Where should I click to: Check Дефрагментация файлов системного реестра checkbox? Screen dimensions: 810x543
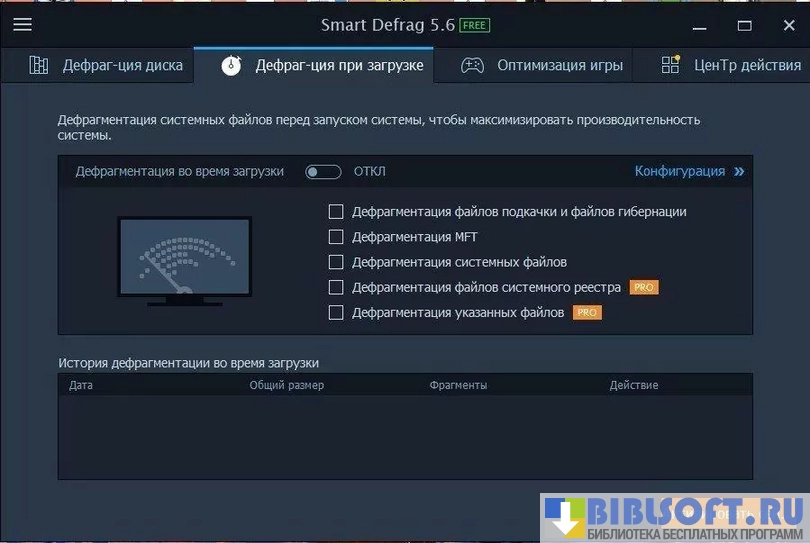point(336,287)
